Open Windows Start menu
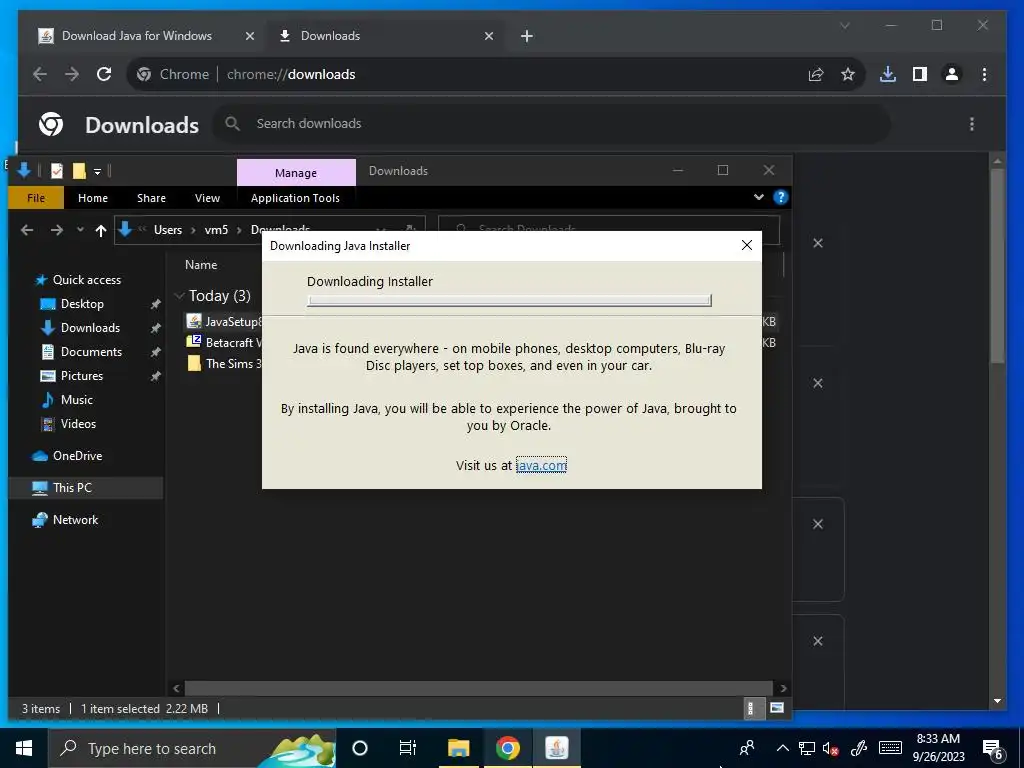The image size is (1024, 768). coord(24,748)
